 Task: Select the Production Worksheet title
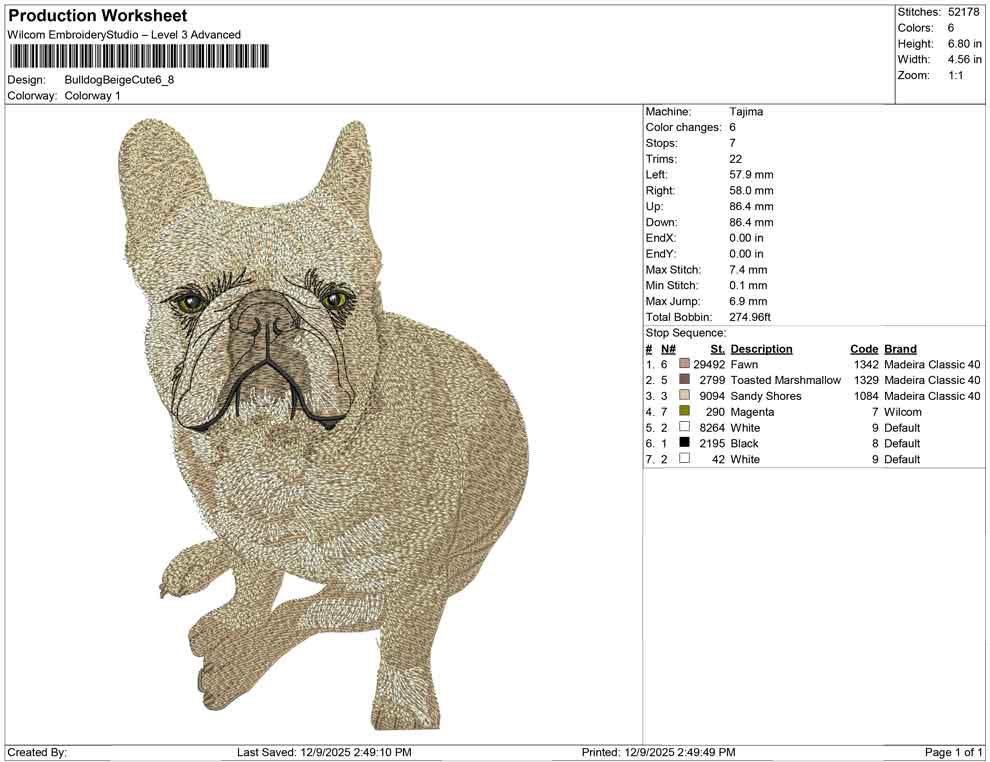click(x=95, y=16)
